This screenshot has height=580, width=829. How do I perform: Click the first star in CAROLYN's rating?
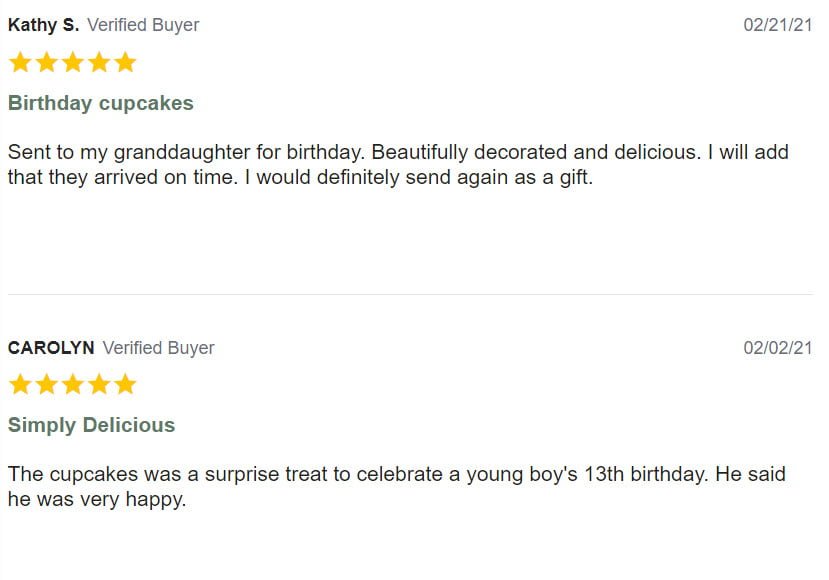click(x=20, y=385)
